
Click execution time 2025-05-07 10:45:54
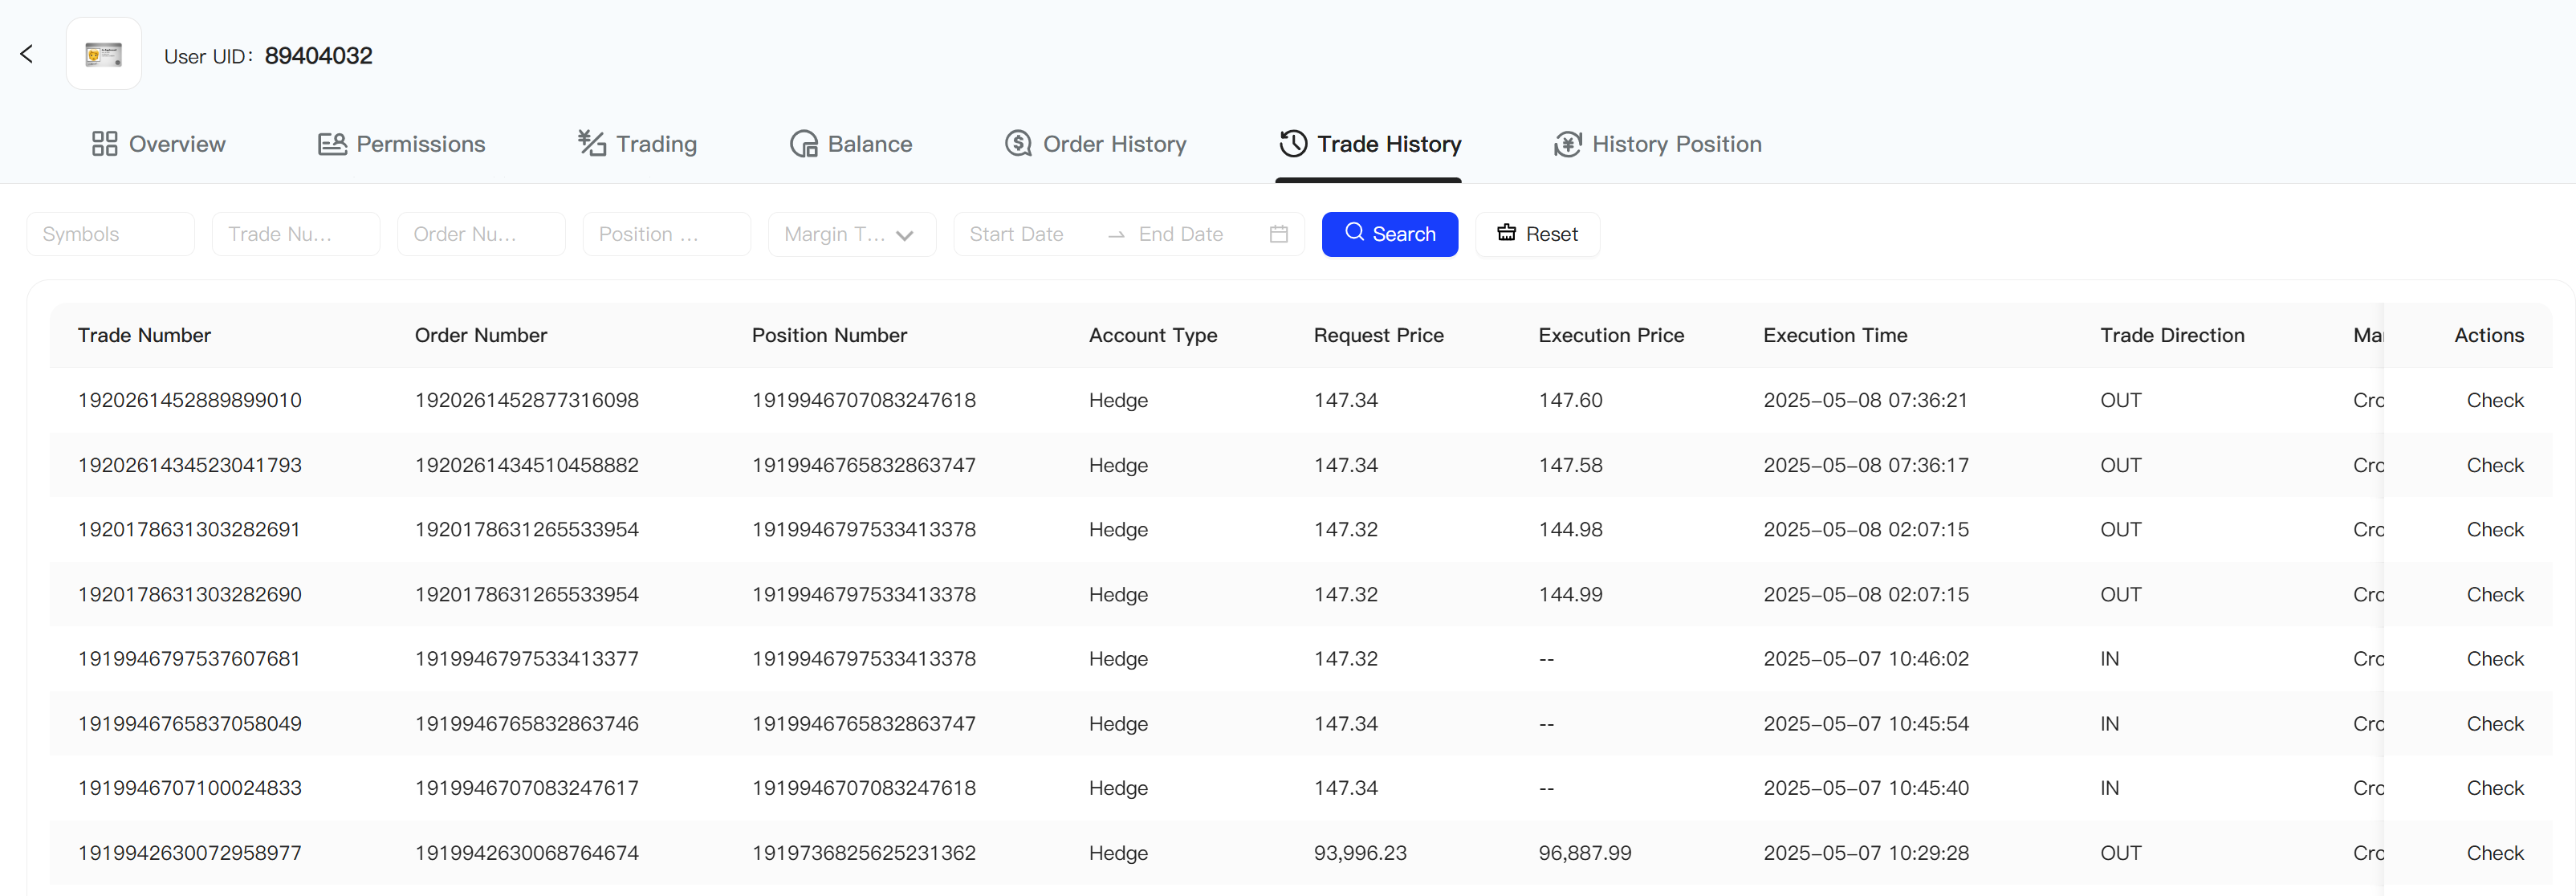(x=1866, y=723)
